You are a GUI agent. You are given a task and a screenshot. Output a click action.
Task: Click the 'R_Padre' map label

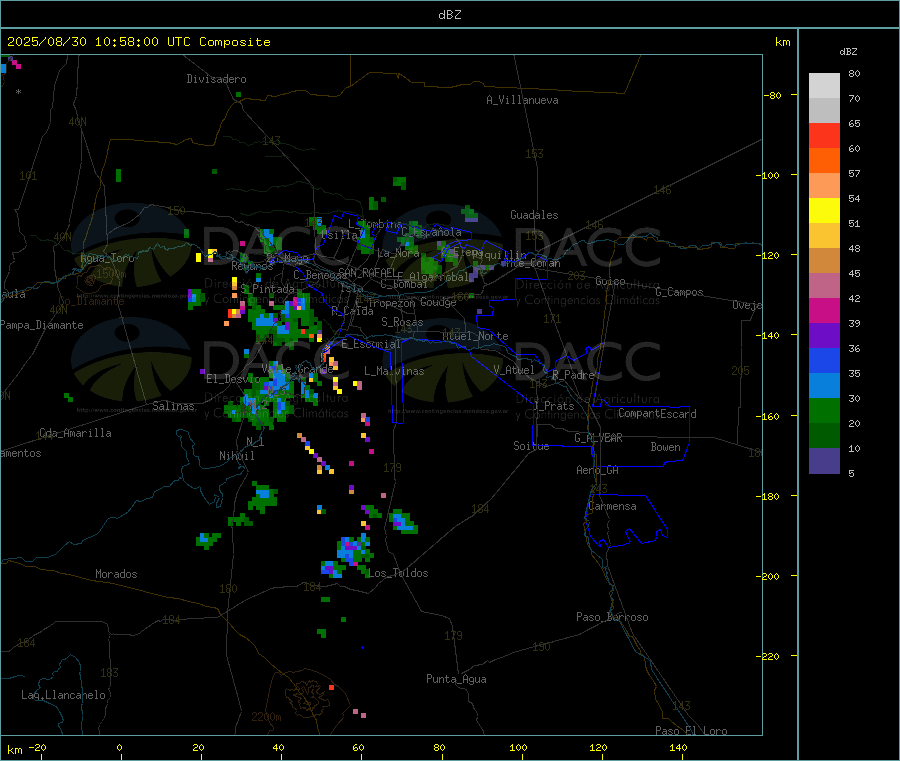[573, 375]
